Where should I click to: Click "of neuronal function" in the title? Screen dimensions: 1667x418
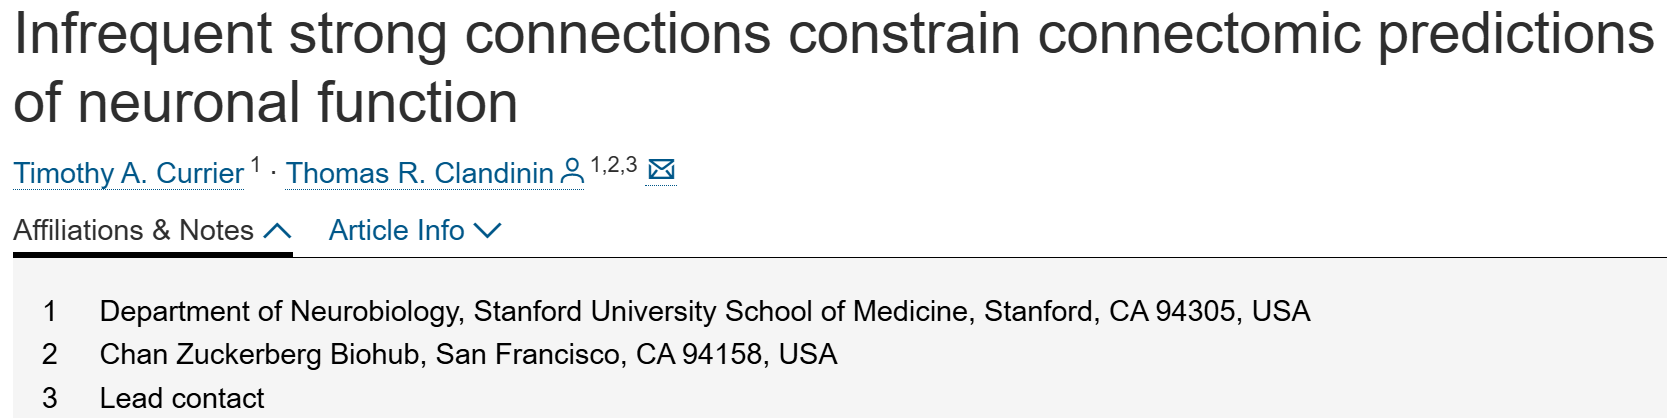pos(265,103)
